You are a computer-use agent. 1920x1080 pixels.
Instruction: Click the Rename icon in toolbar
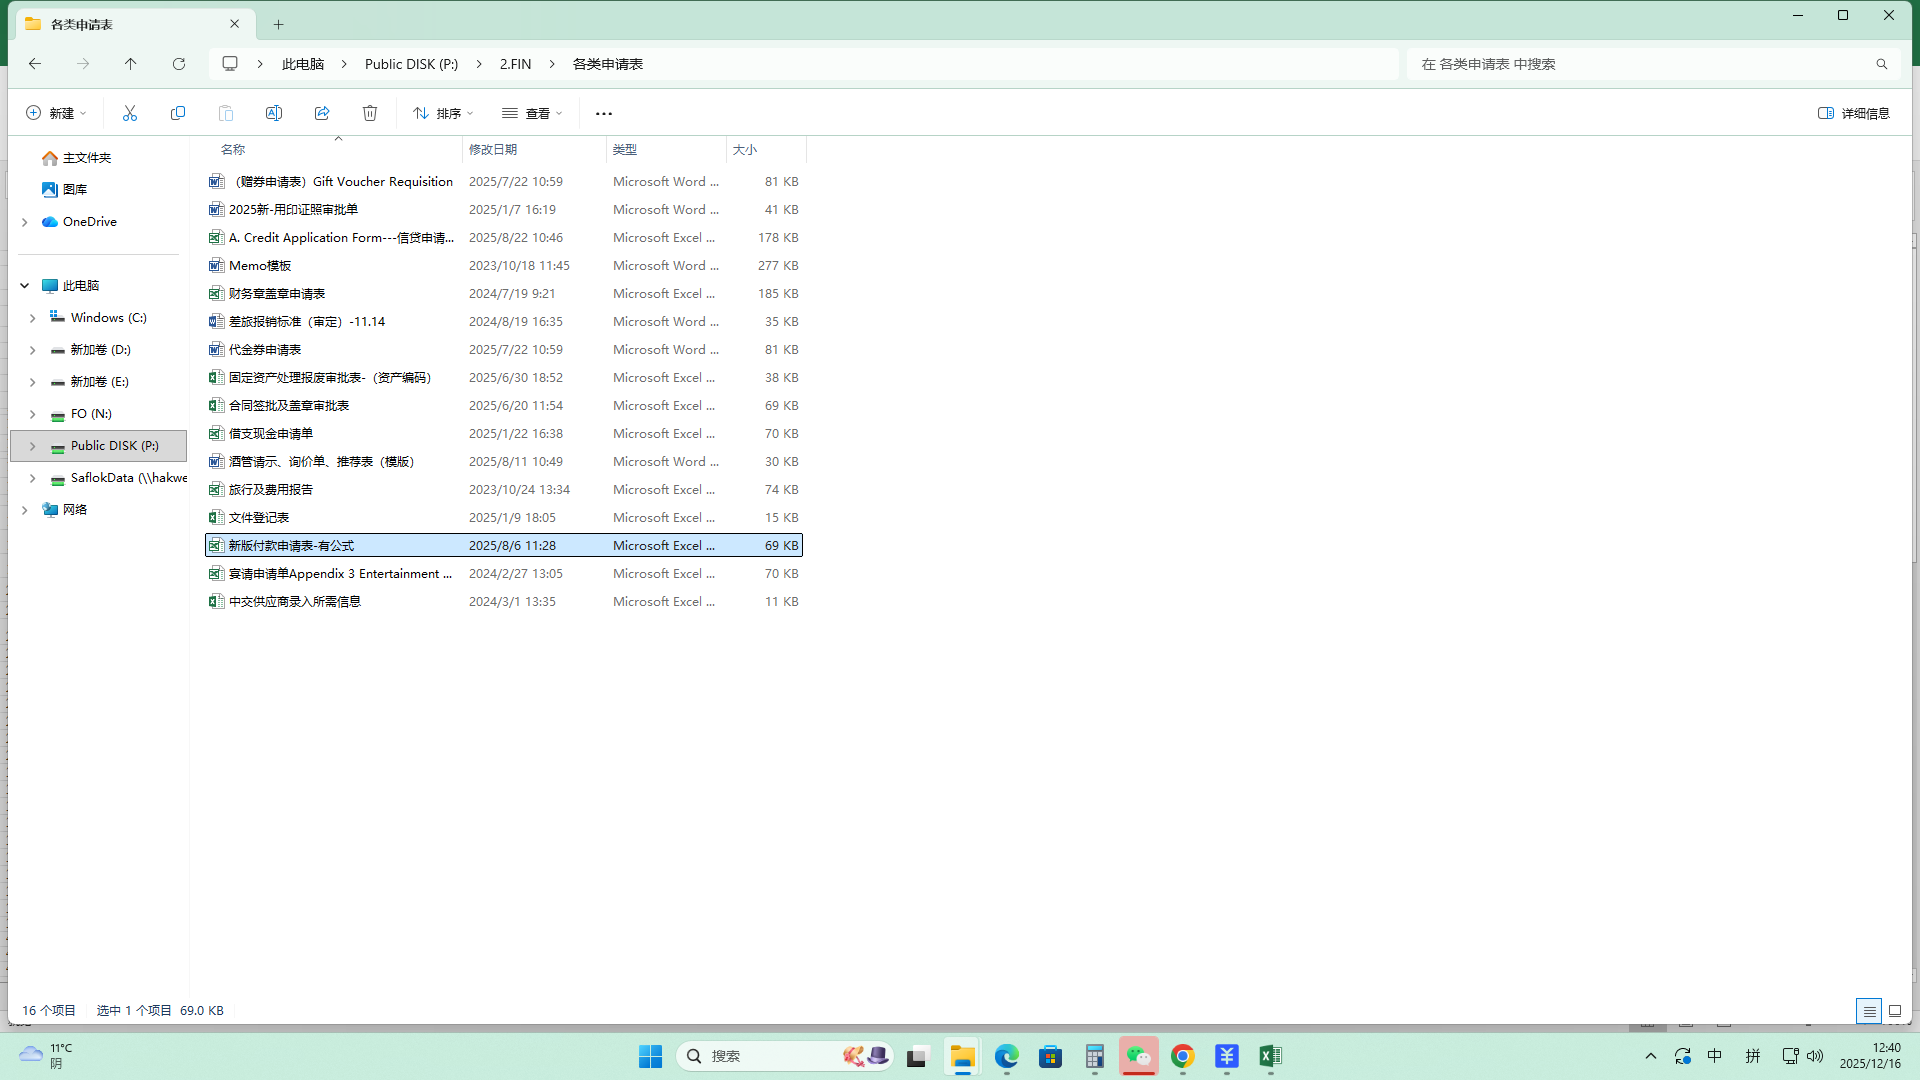pos(274,113)
